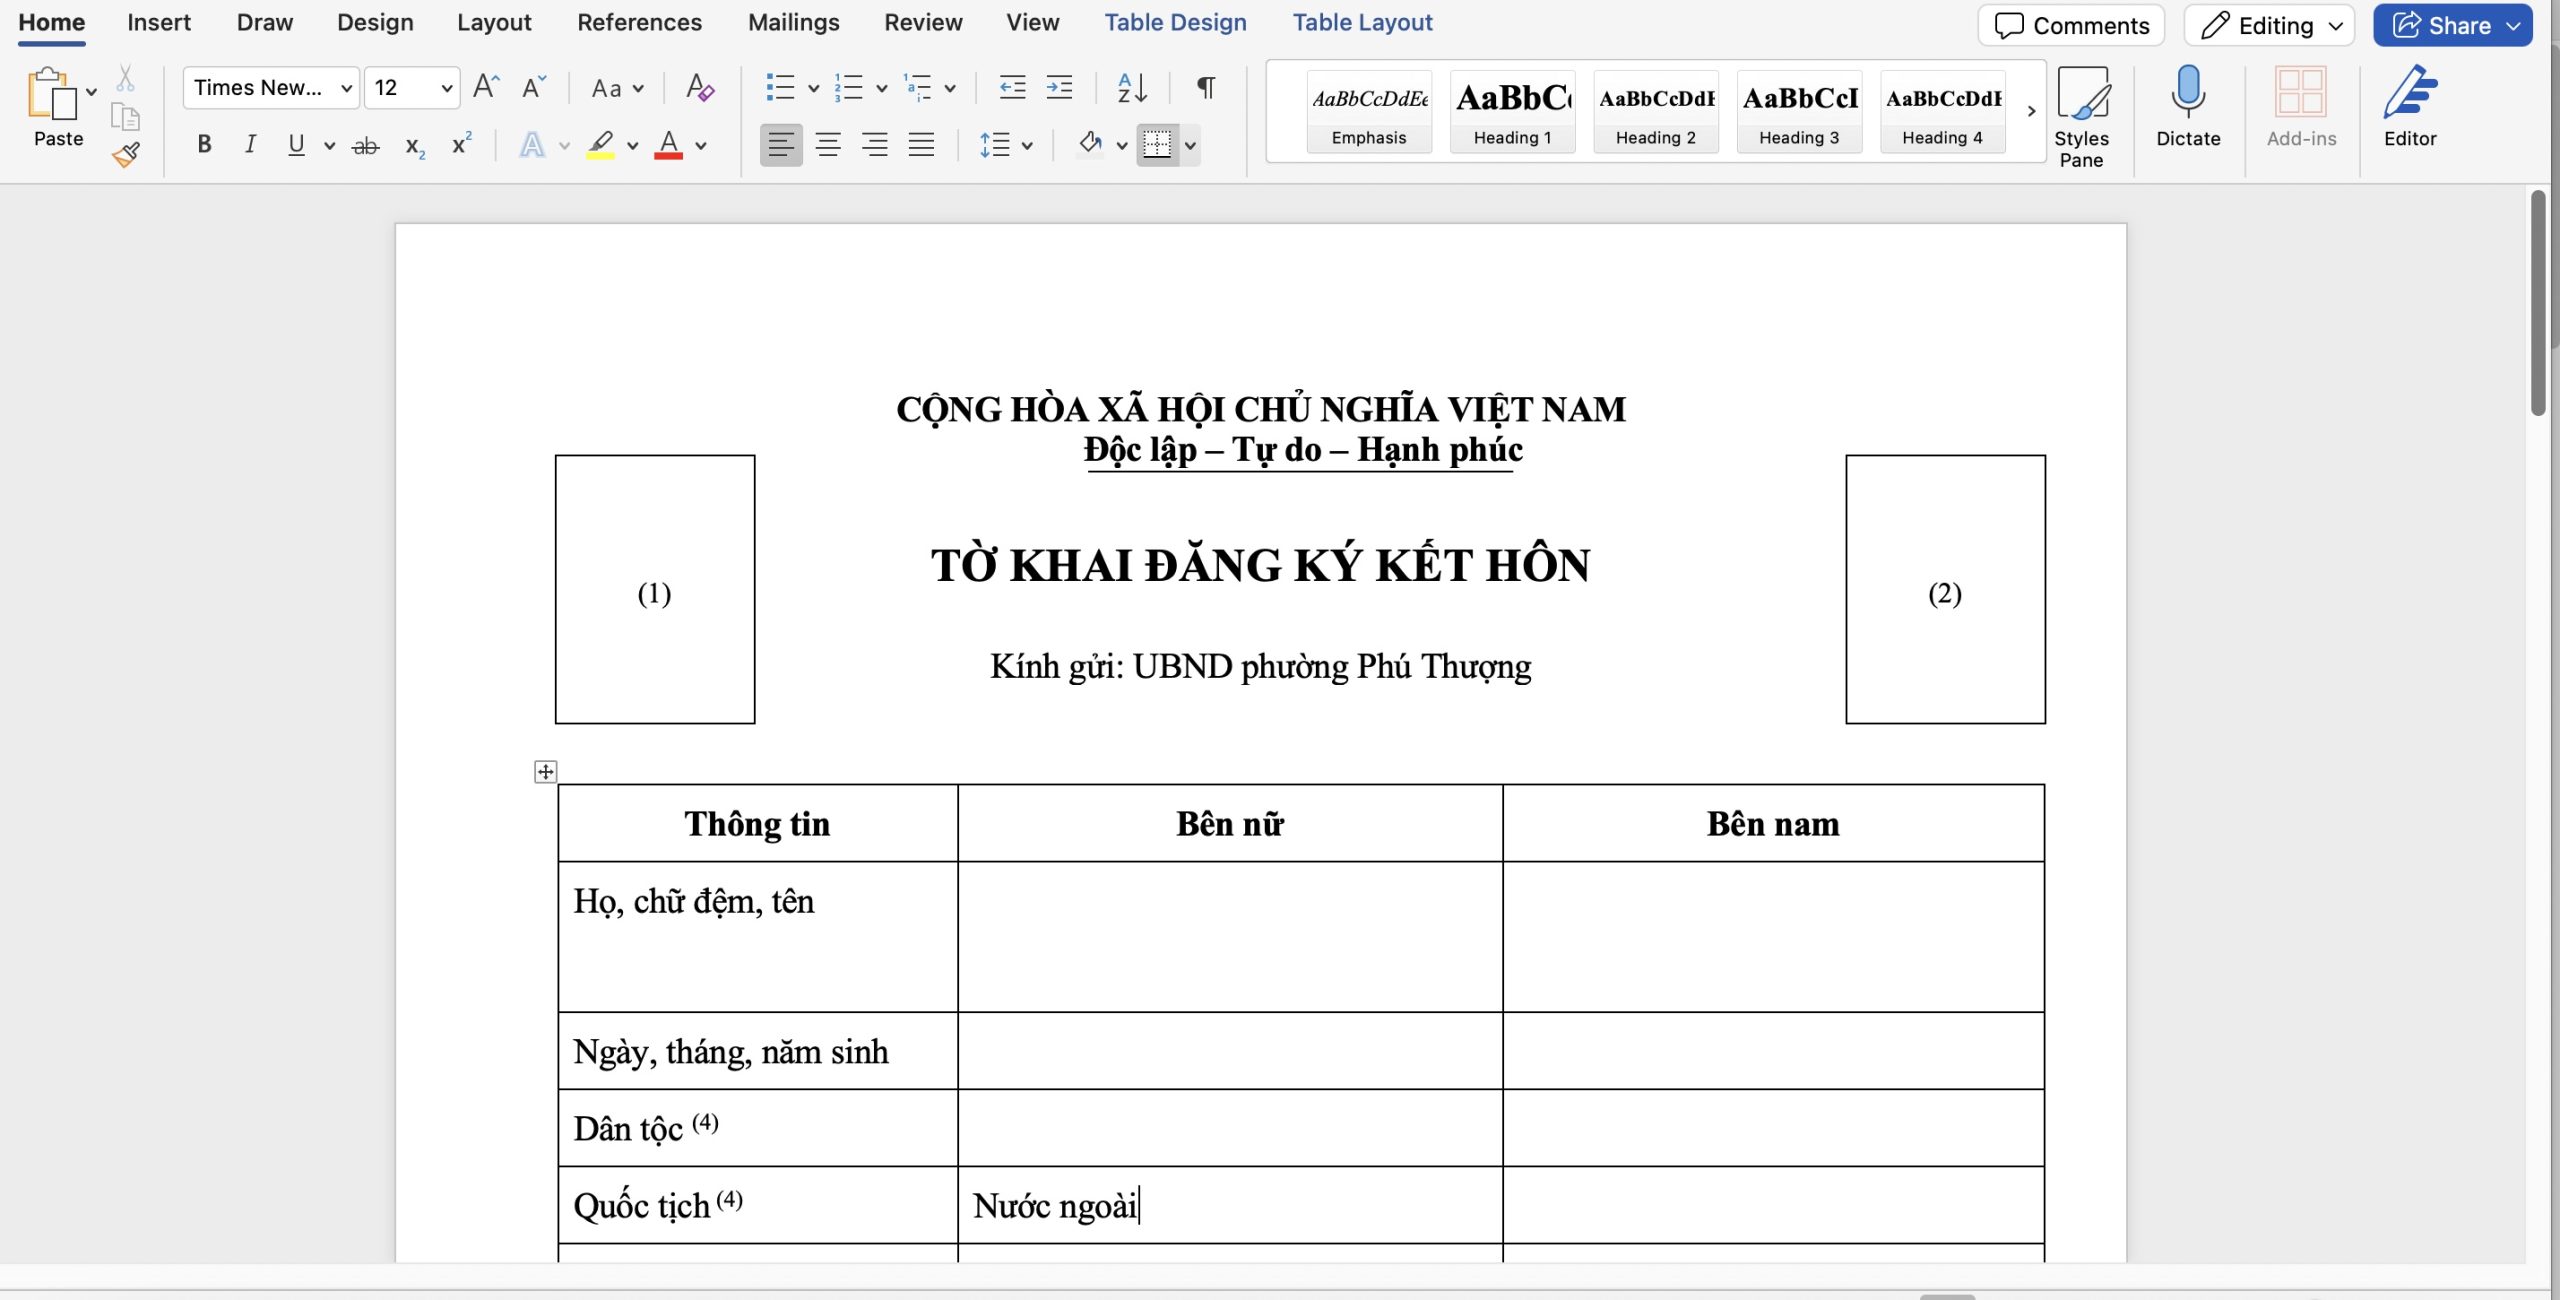Toggle Strikethrough formatting

pos(366,146)
